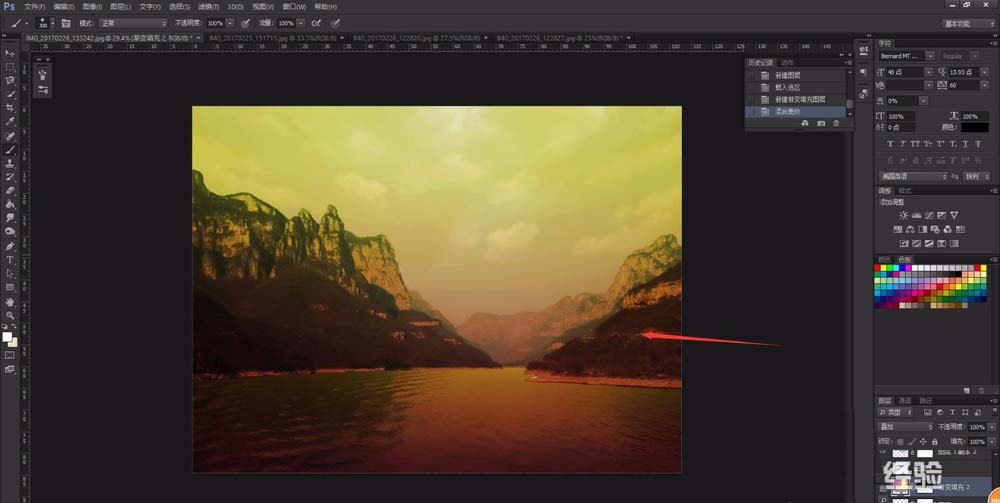The image size is (1000, 503).
Task: Pick the red swatch in Swatches
Action: tap(878, 268)
